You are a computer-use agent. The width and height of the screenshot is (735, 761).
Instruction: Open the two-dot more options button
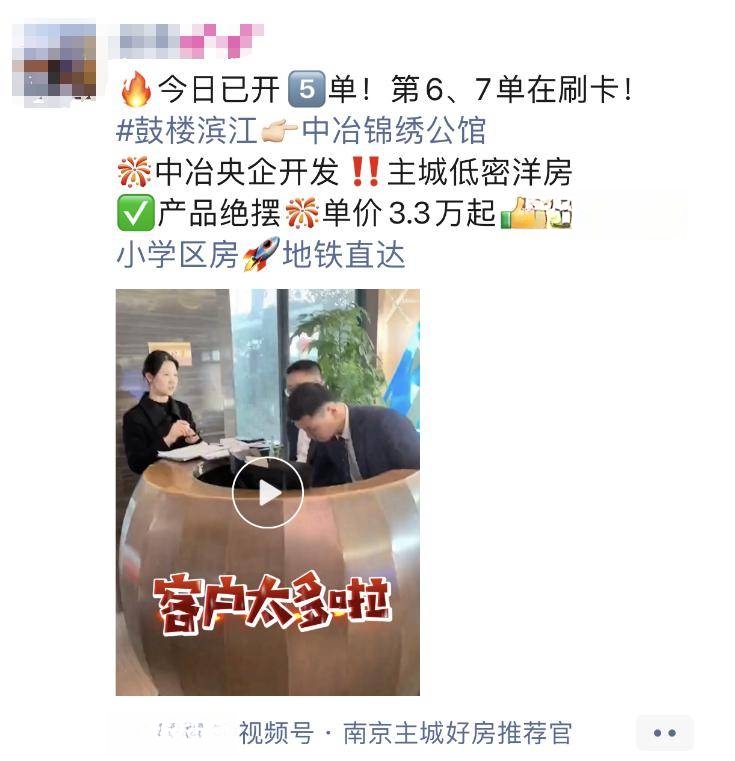[665, 733]
